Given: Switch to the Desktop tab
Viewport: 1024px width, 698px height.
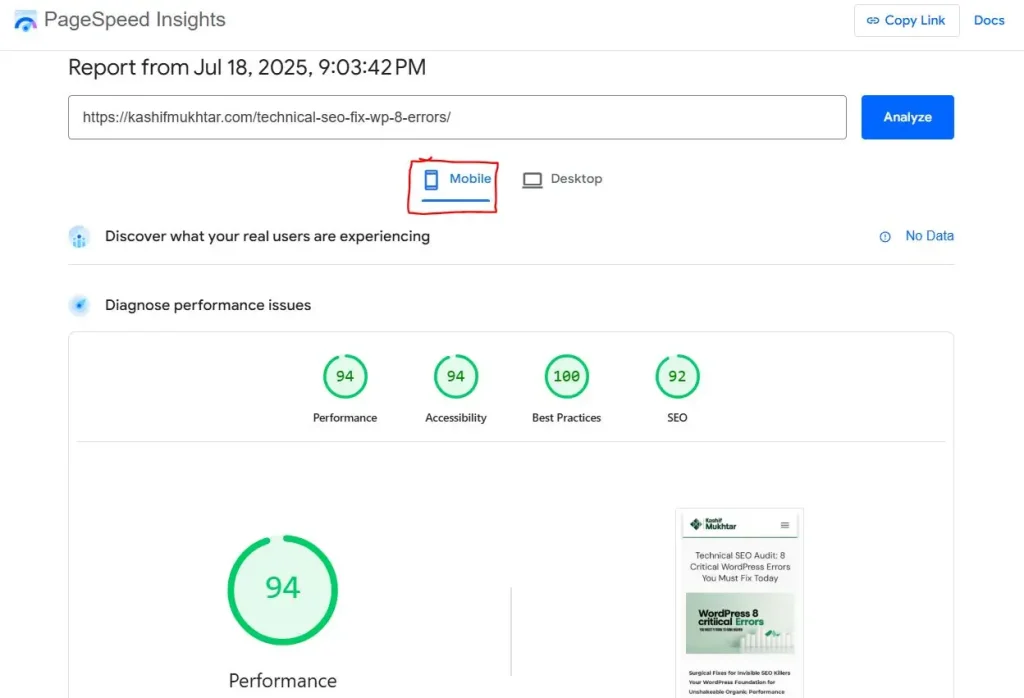Looking at the screenshot, I should click(562, 179).
